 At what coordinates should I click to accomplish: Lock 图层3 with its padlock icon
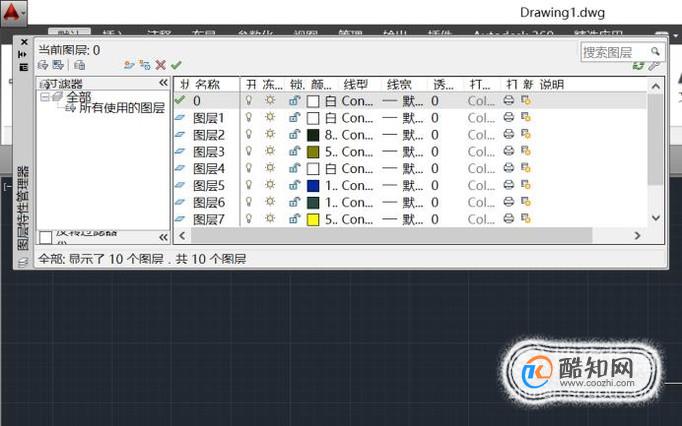coord(295,151)
